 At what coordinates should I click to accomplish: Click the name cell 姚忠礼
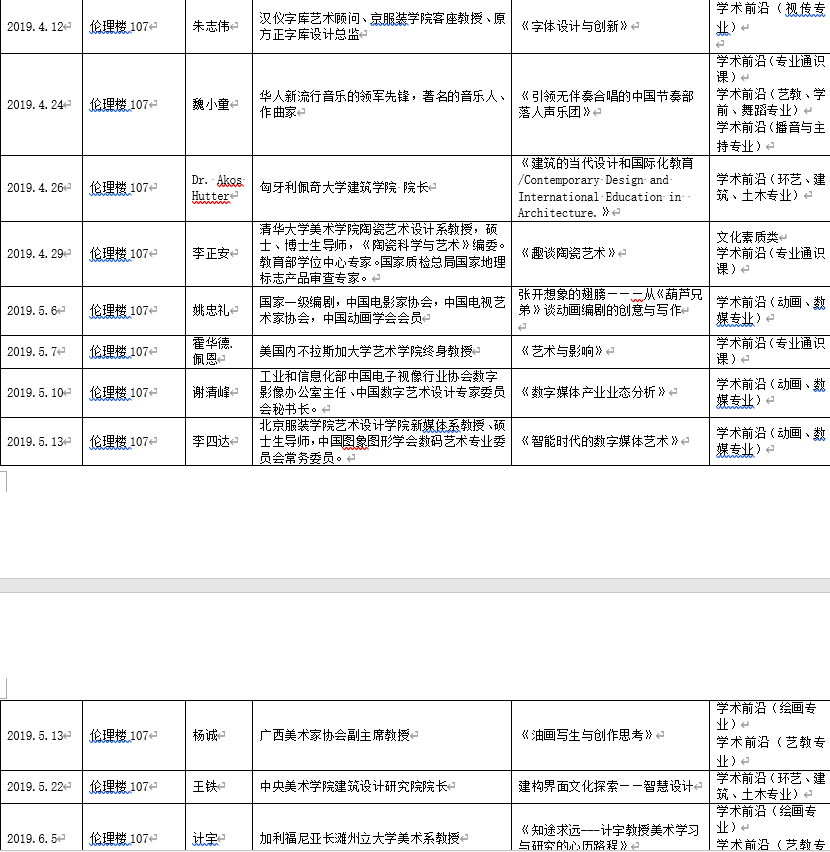[210, 310]
